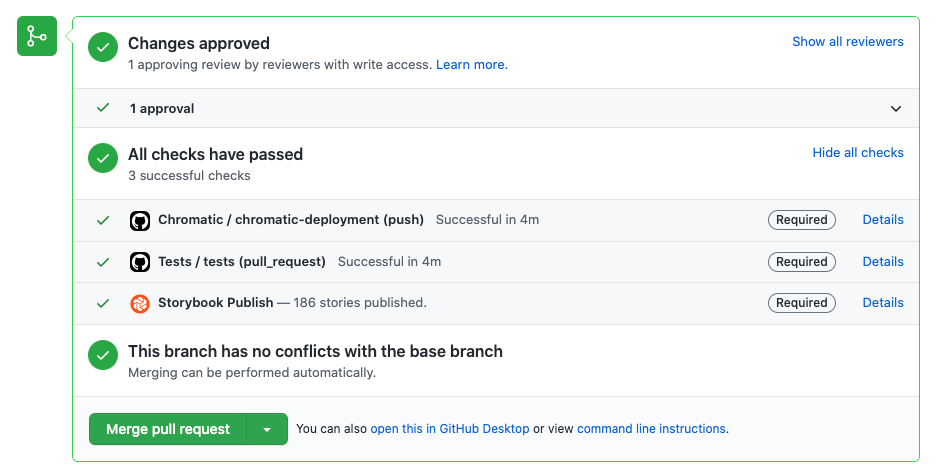
Task: Click green checkmark circle beside no conflicts message
Action: (103, 355)
